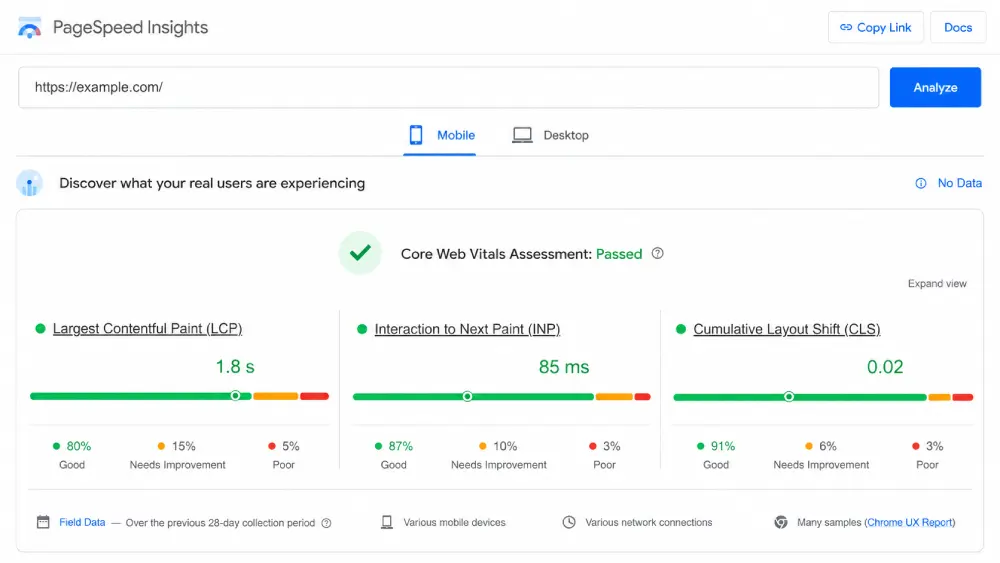1000x563 pixels.
Task: Click the Copy Link button
Action: coord(876,27)
